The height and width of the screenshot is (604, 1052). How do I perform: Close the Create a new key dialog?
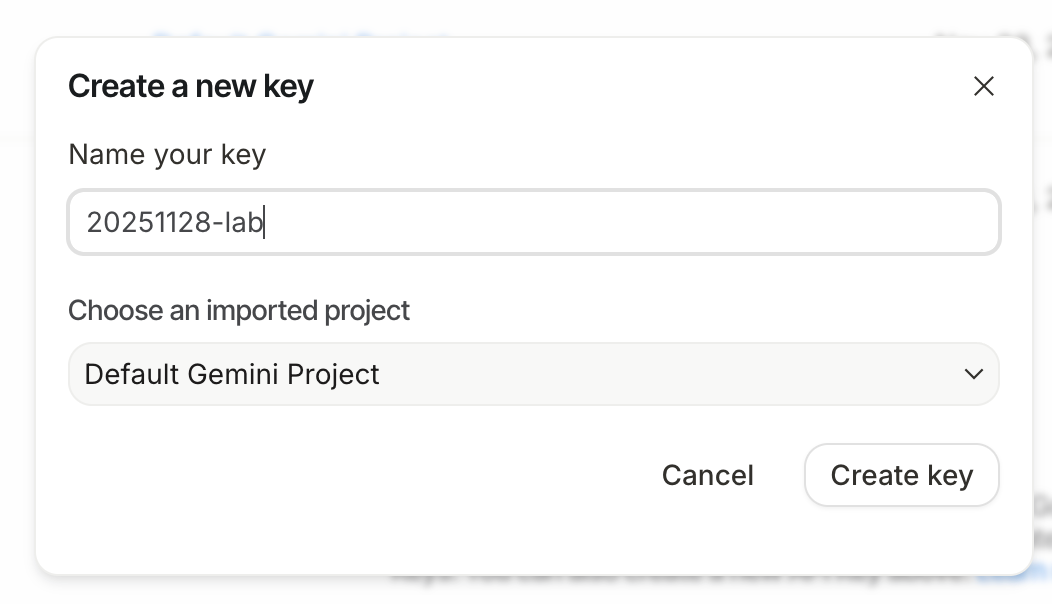pyautogui.click(x=984, y=87)
